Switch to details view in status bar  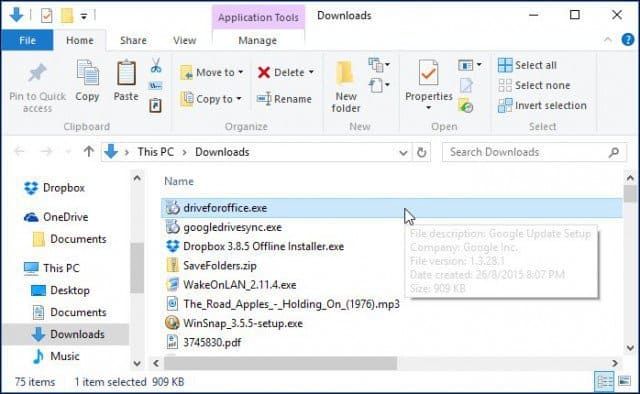tap(604, 381)
